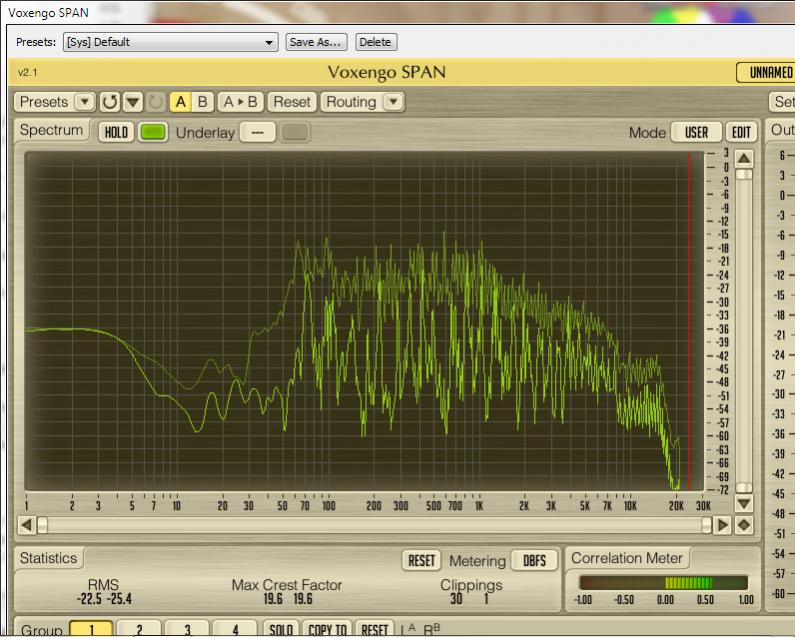This screenshot has width=795, height=637.
Task: Click the greyed redo arrow icon
Action: (x=156, y=102)
